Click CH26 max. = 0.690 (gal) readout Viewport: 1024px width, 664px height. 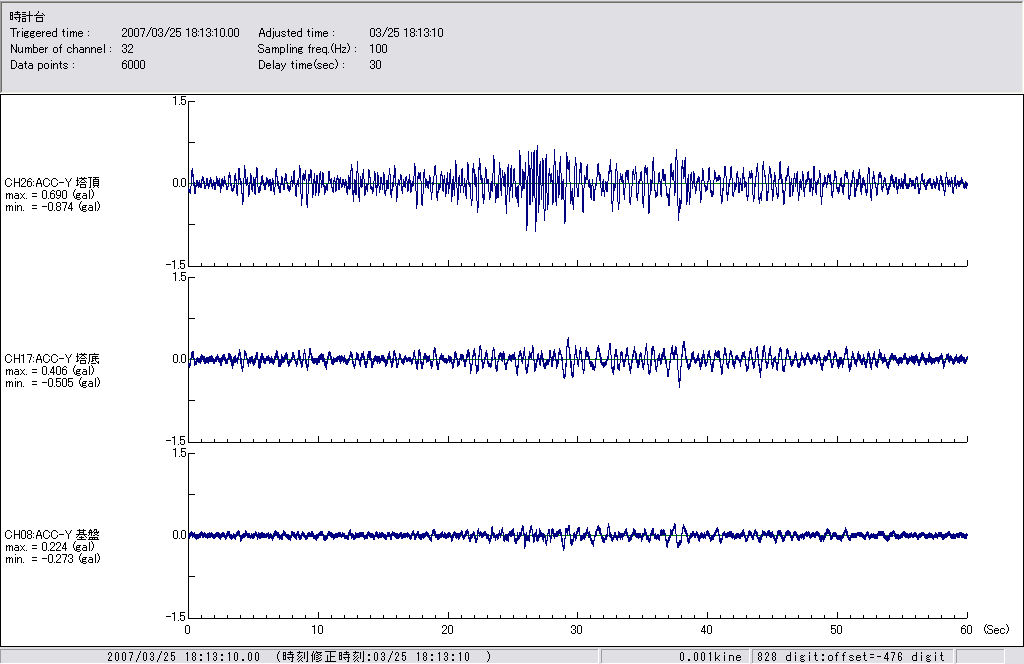(50, 195)
